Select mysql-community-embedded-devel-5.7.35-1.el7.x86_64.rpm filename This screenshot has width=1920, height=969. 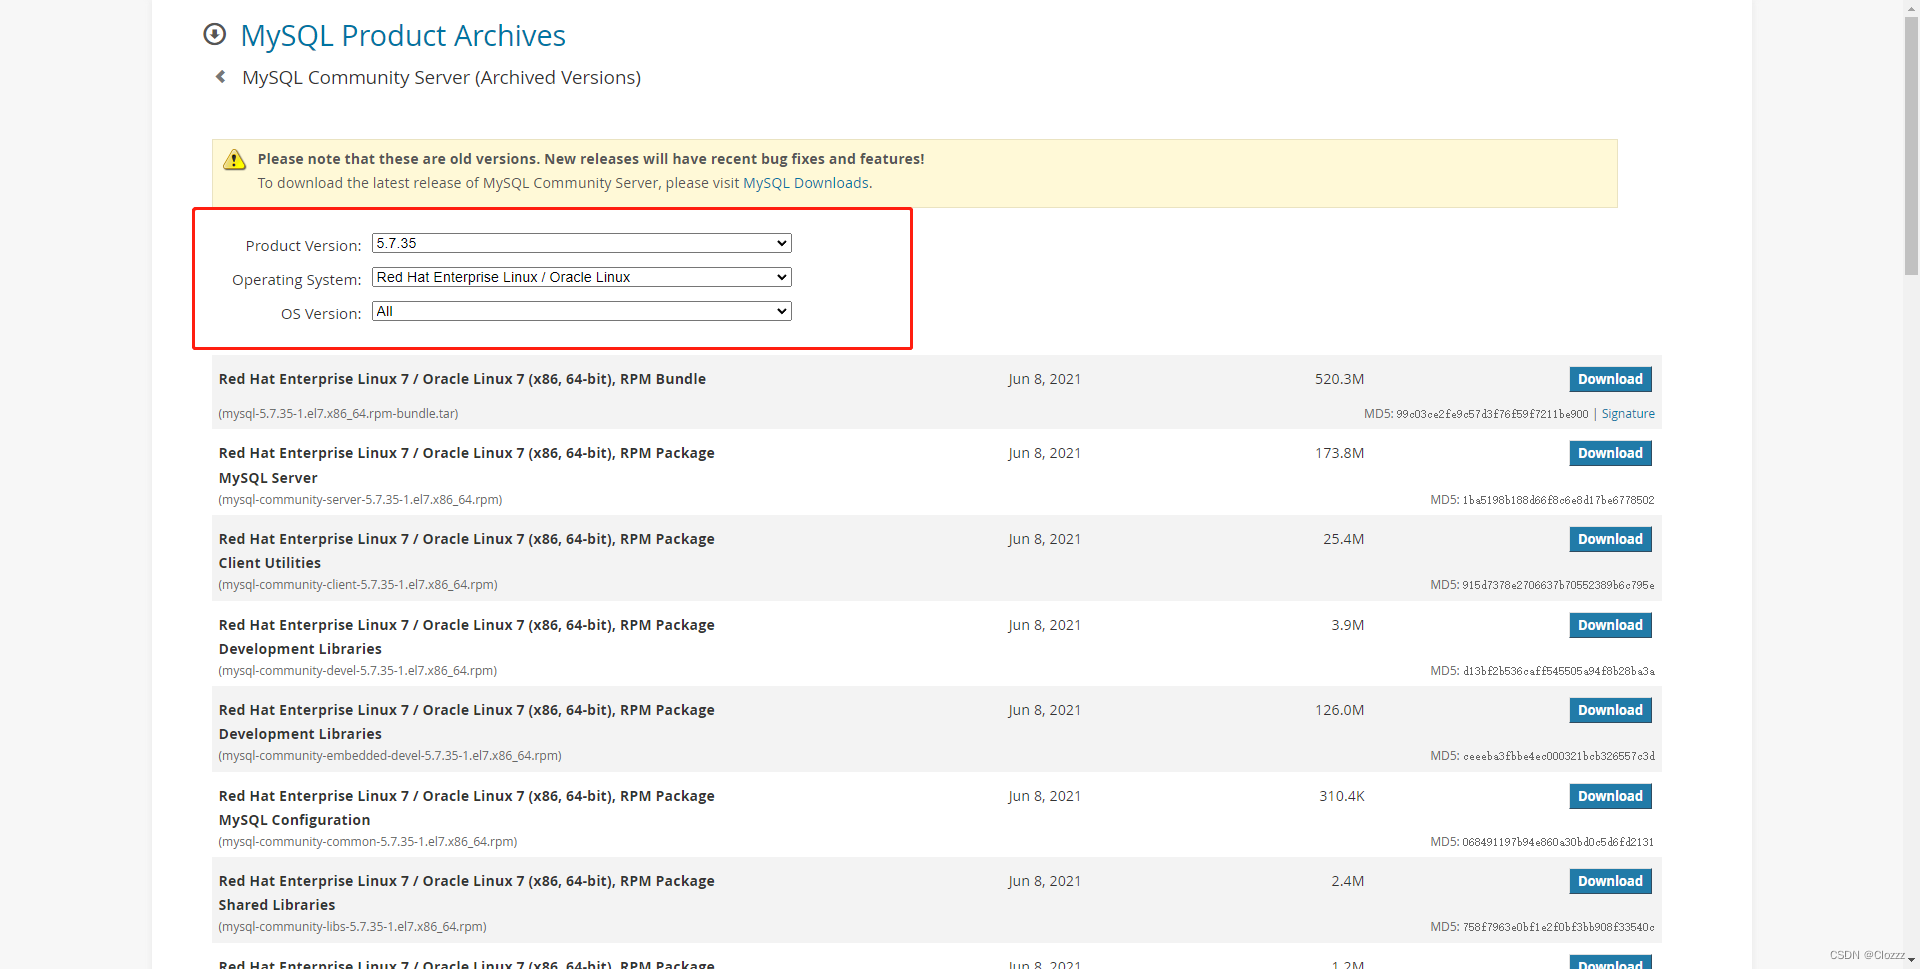pos(390,756)
